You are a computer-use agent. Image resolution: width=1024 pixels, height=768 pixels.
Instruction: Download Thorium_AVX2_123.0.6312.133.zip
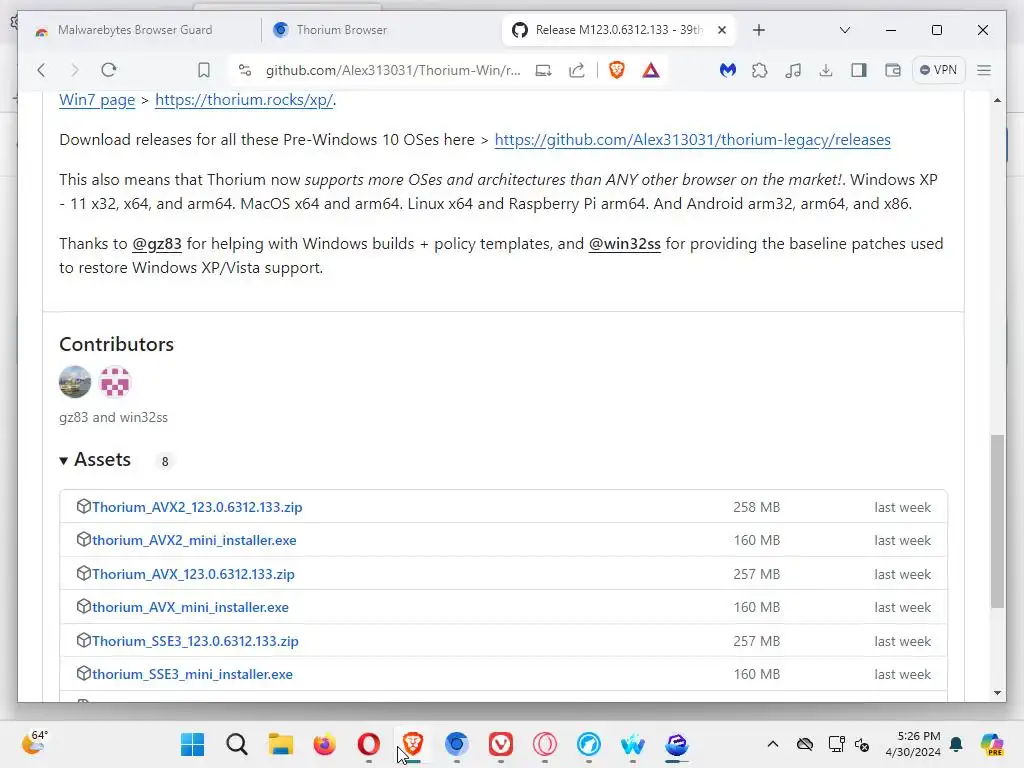pos(197,507)
